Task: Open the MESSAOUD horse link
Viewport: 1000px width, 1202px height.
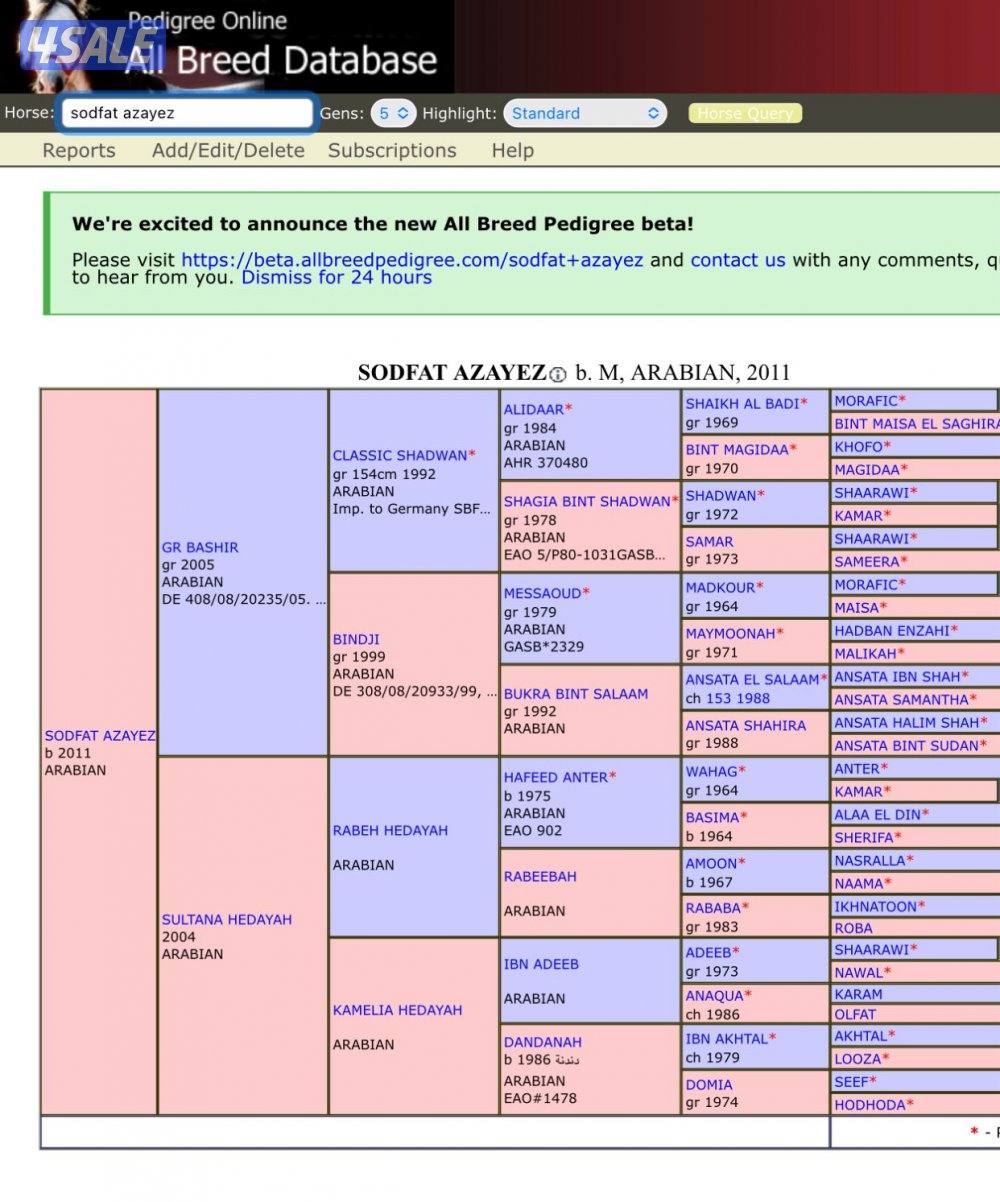Action: pyautogui.click(x=542, y=593)
